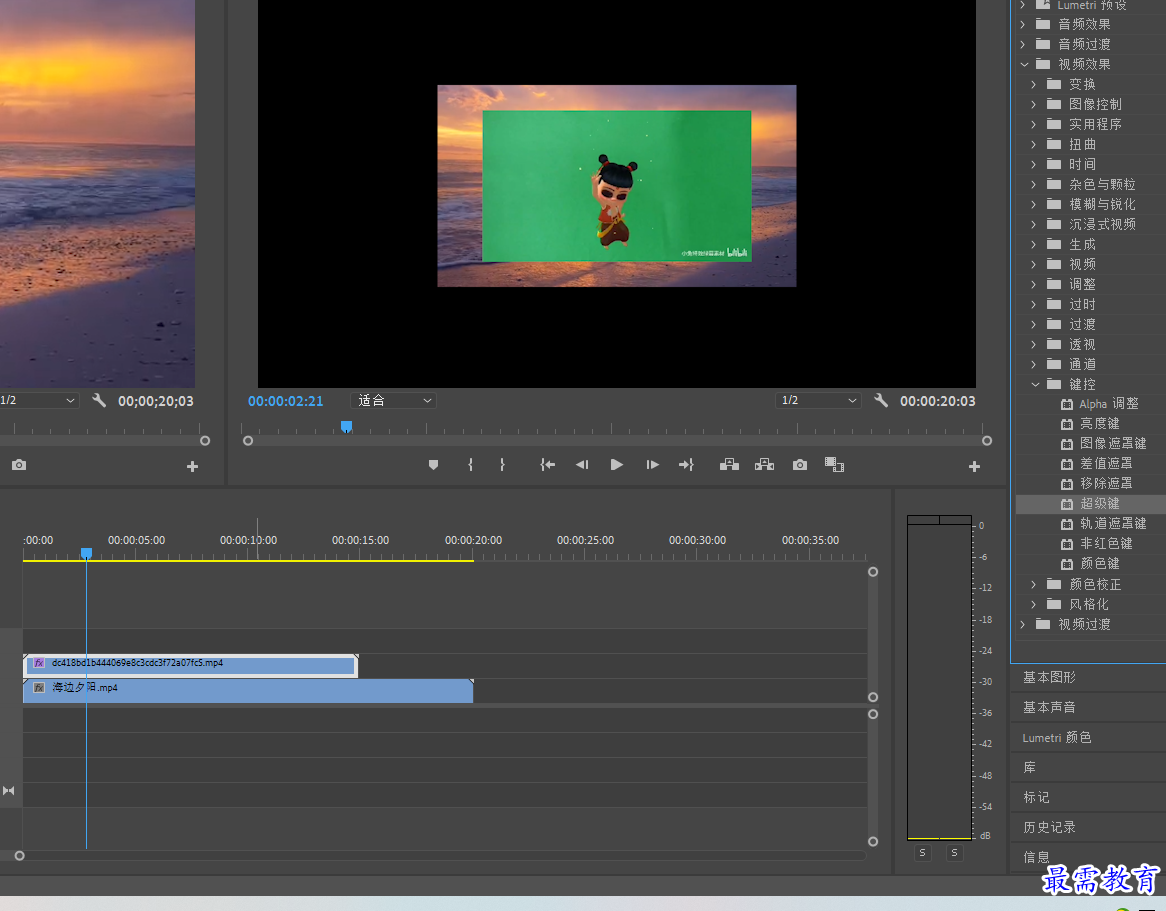Select the 超级键 effect
Screen dimensions: 1166x911
coord(1099,503)
